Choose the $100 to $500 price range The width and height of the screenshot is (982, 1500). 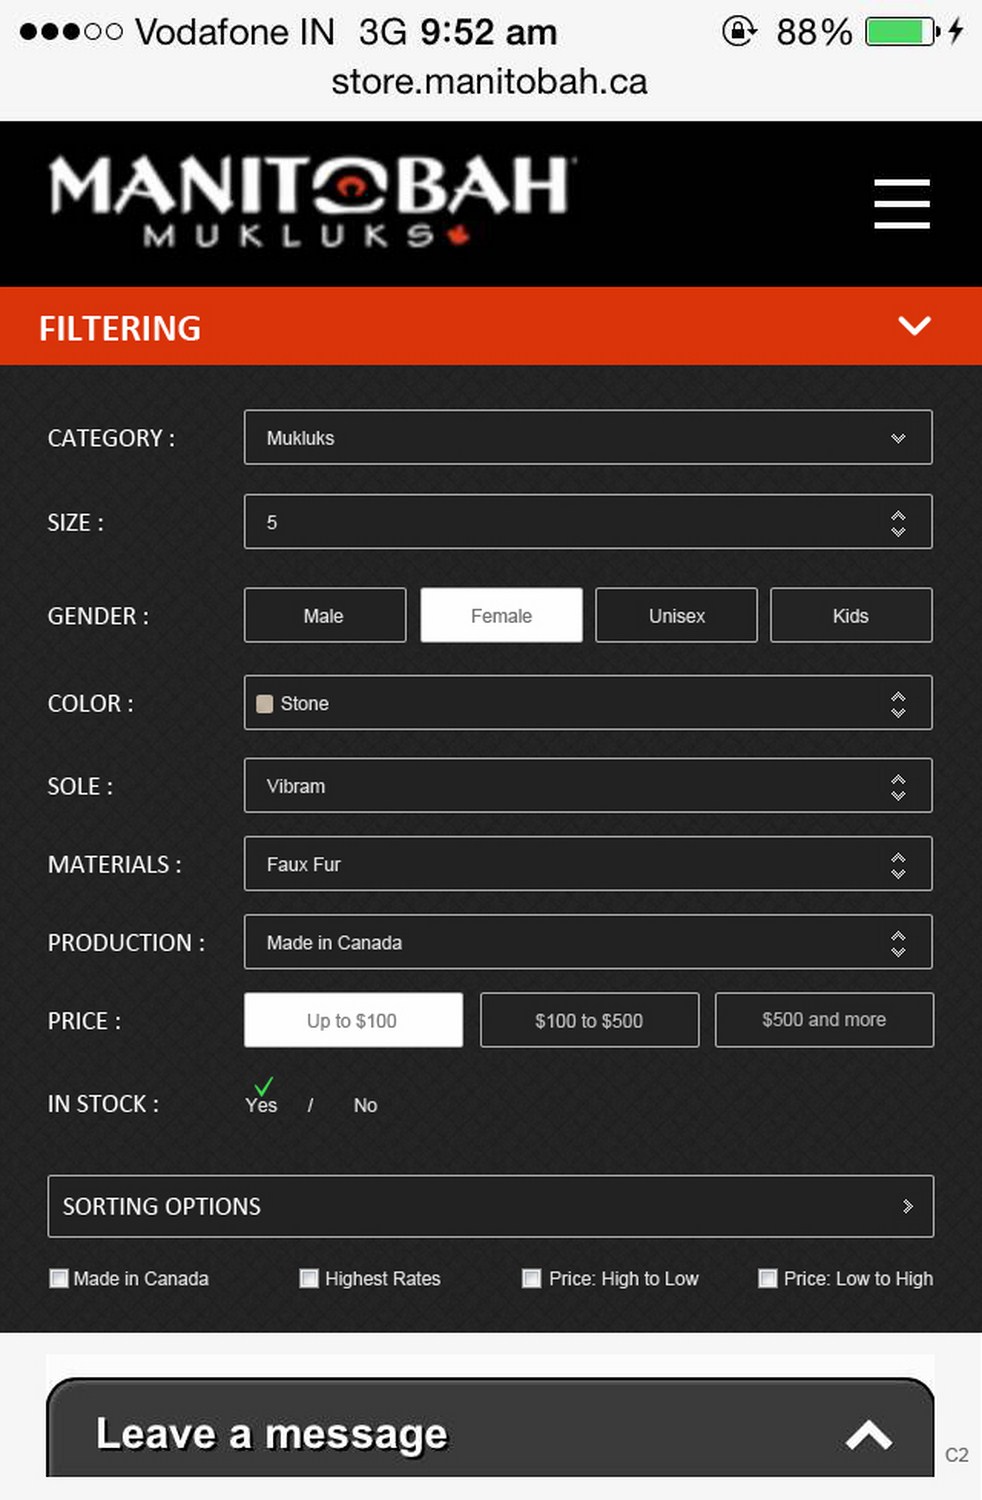click(x=589, y=1020)
